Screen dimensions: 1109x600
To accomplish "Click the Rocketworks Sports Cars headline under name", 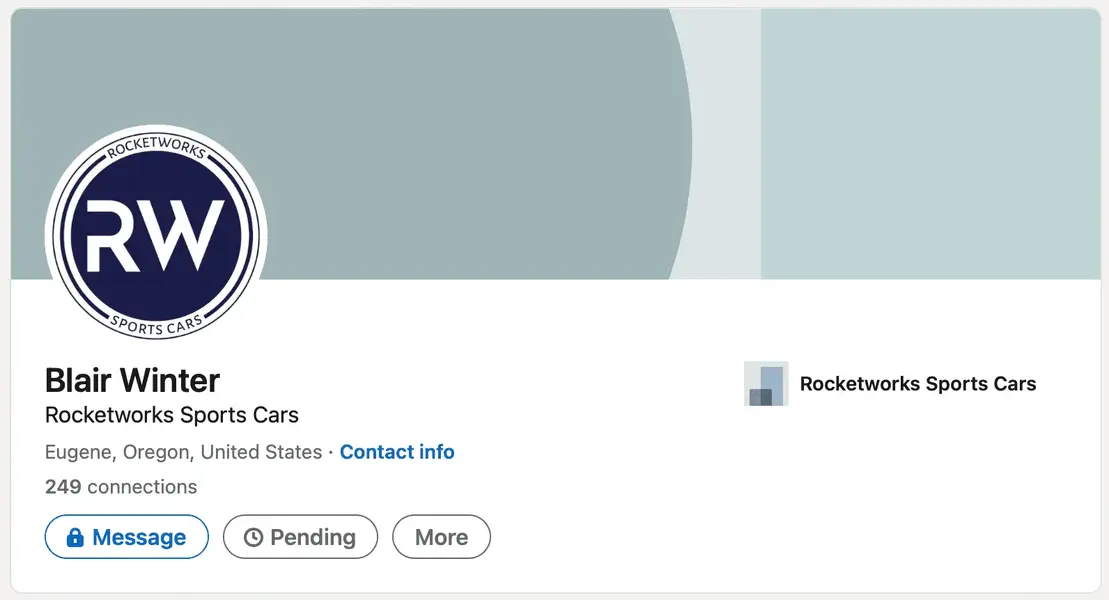I will tap(172, 415).
